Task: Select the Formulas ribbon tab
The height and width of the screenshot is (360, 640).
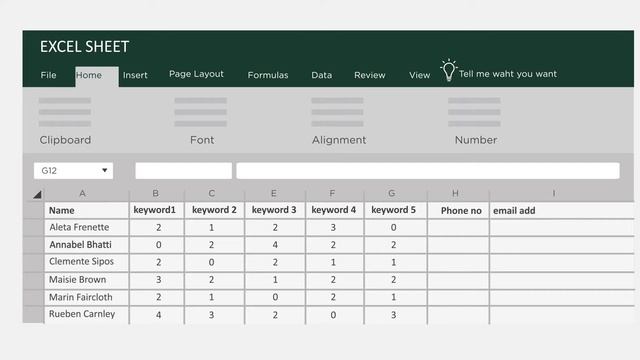Action: coord(268,75)
